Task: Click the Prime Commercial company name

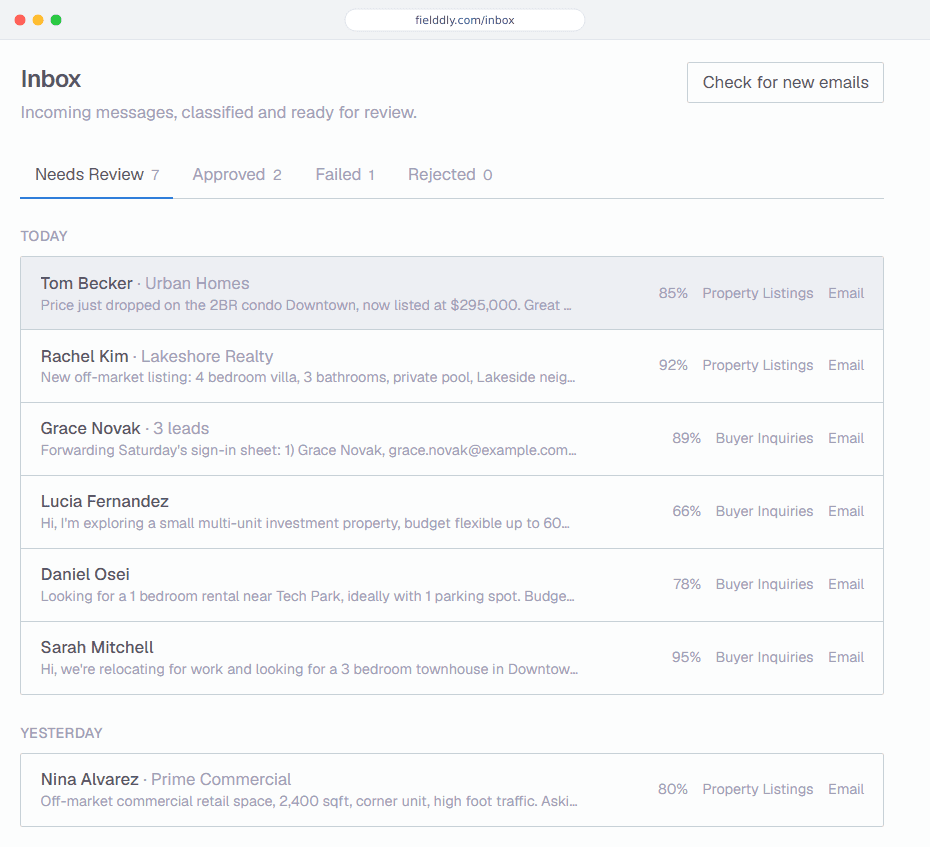Action: tap(221, 779)
